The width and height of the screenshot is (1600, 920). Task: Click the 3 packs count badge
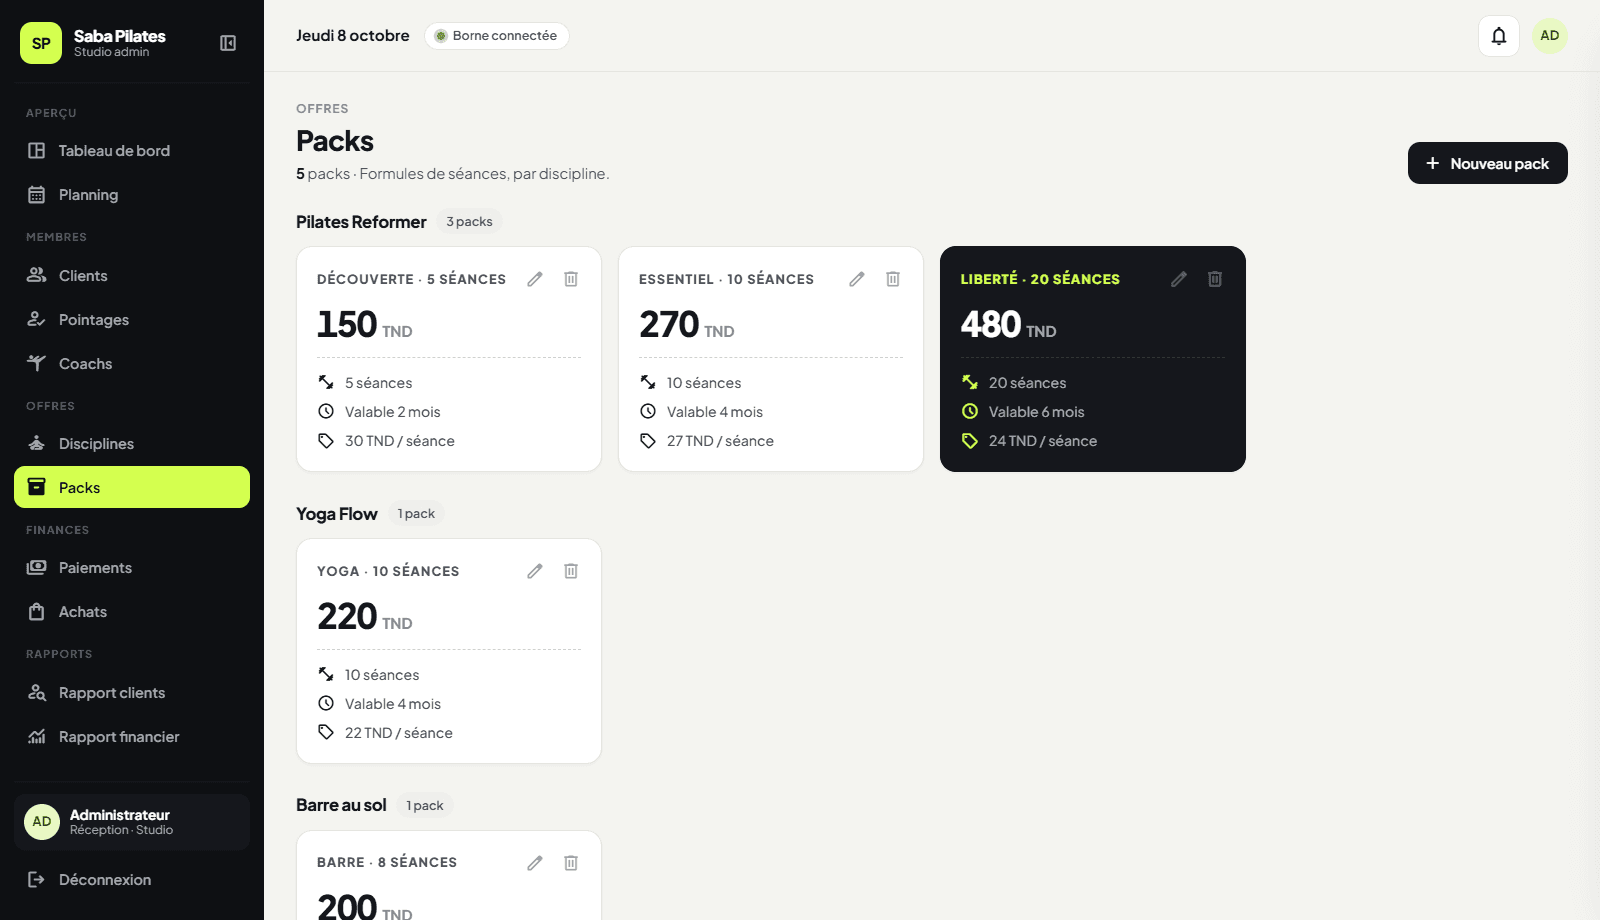[x=469, y=222]
